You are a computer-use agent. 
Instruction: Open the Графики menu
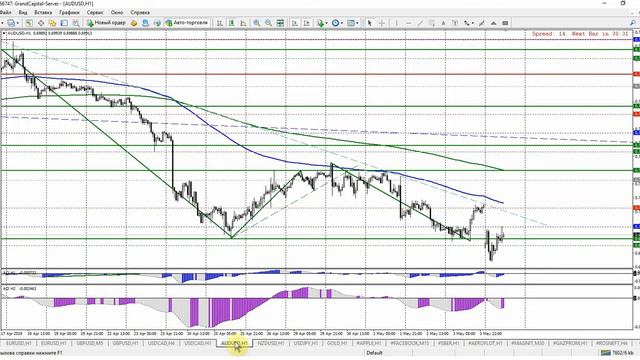(69, 13)
